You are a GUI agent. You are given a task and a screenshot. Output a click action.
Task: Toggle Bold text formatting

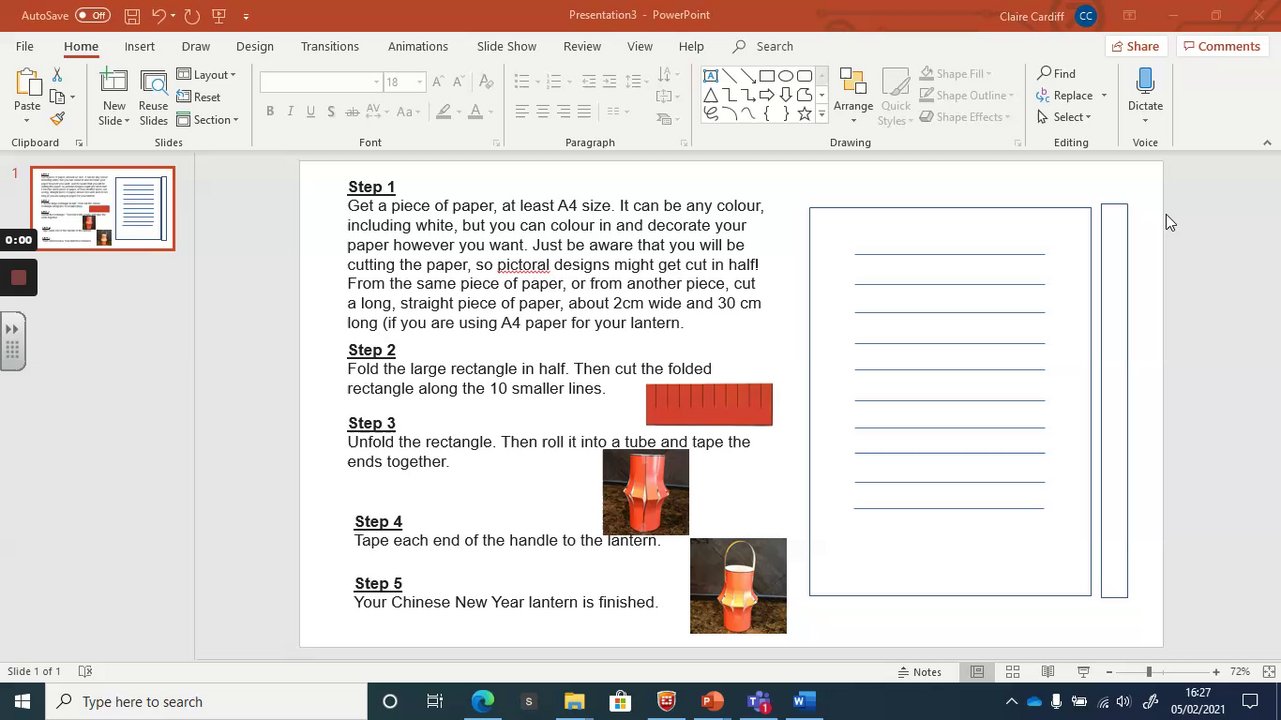(x=270, y=112)
